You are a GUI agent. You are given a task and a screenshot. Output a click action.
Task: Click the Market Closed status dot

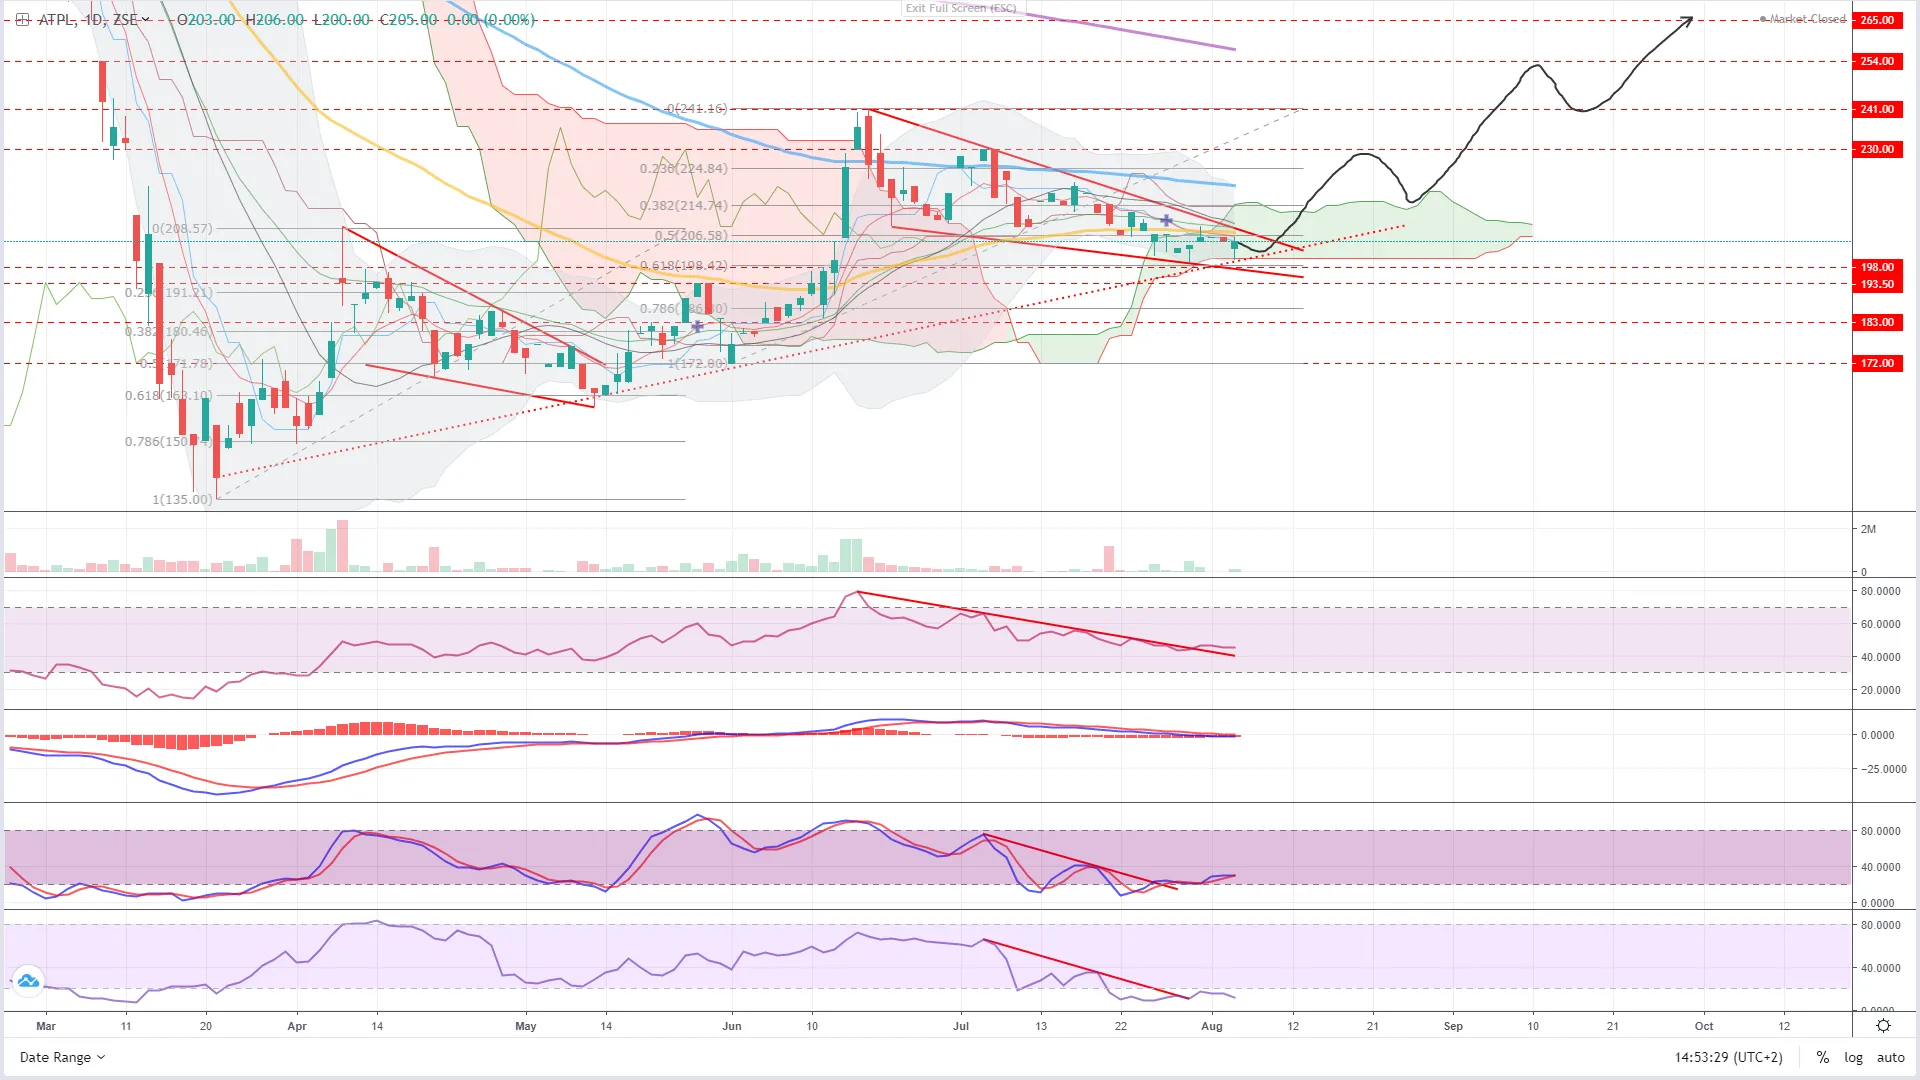pyautogui.click(x=1763, y=19)
